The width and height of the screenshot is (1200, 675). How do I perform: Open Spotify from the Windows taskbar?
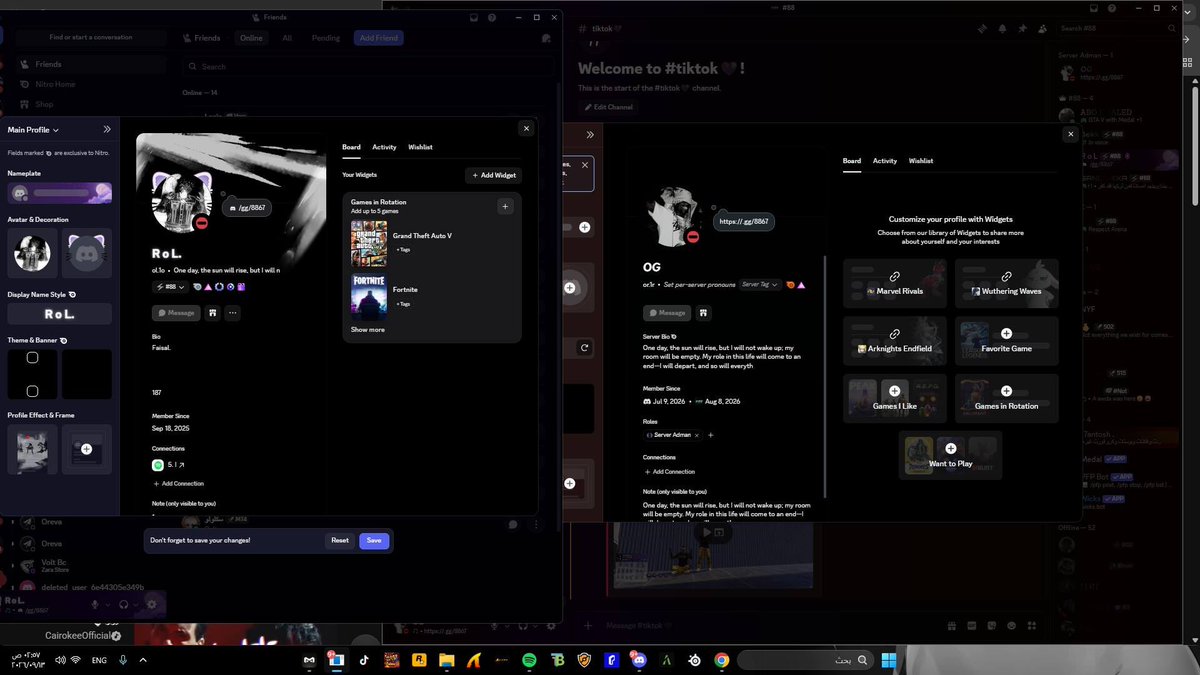pyautogui.click(x=529, y=661)
